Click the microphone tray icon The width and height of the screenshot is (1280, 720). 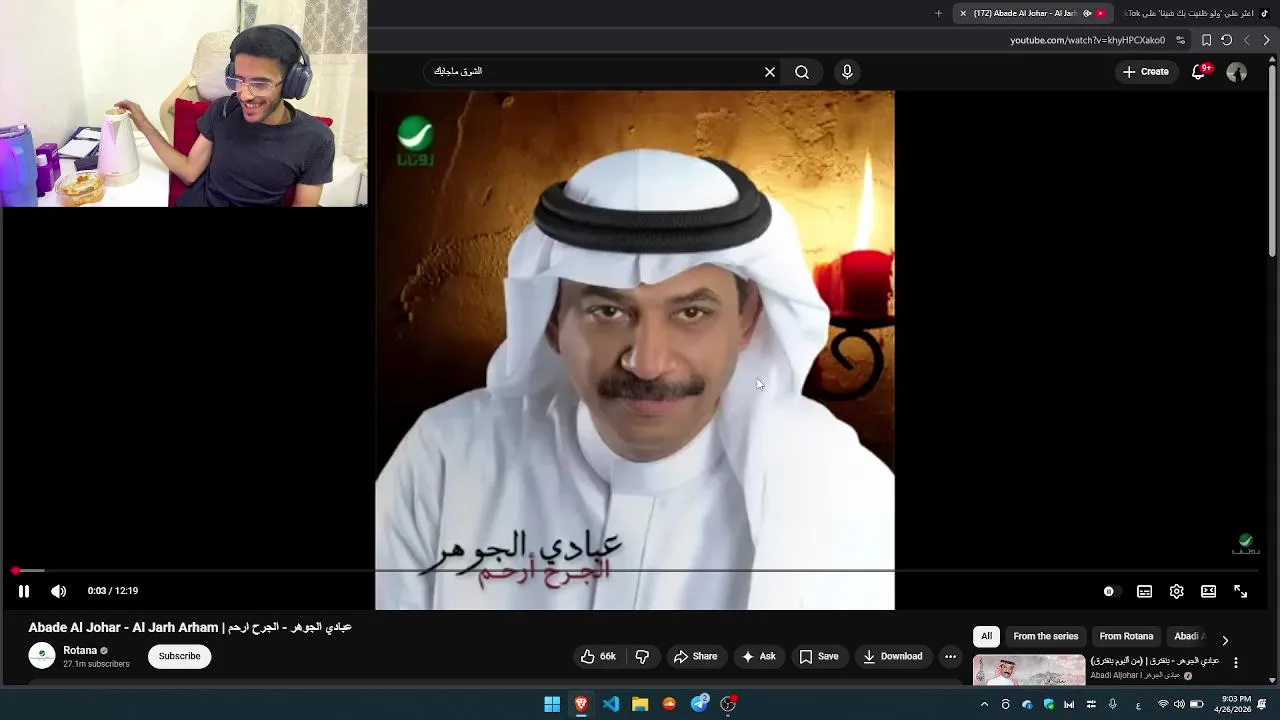point(1112,704)
